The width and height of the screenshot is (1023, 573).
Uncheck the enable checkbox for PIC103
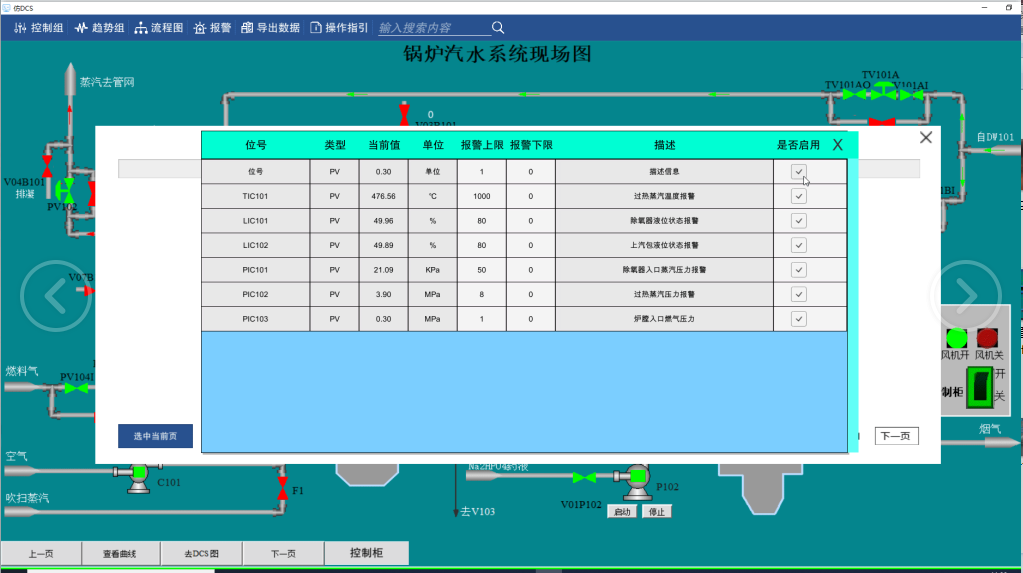click(798, 319)
